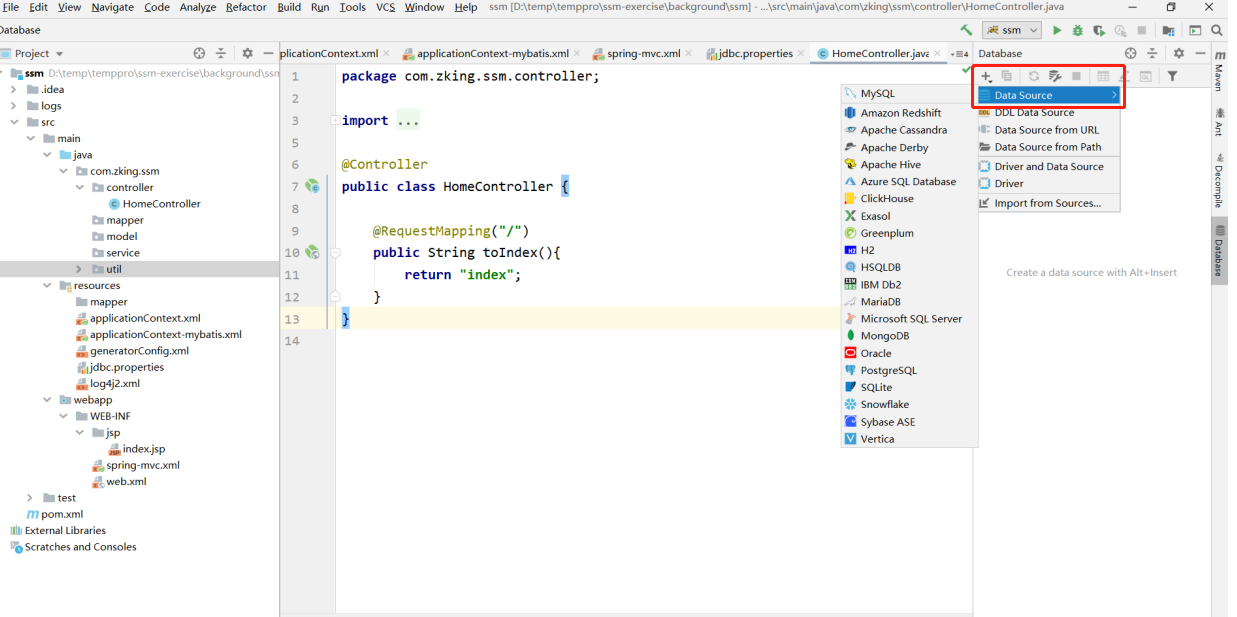Viewport: 1237px width, 617px height.
Task: Open the jdbc.properties editor tab
Action: (x=756, y=53)
